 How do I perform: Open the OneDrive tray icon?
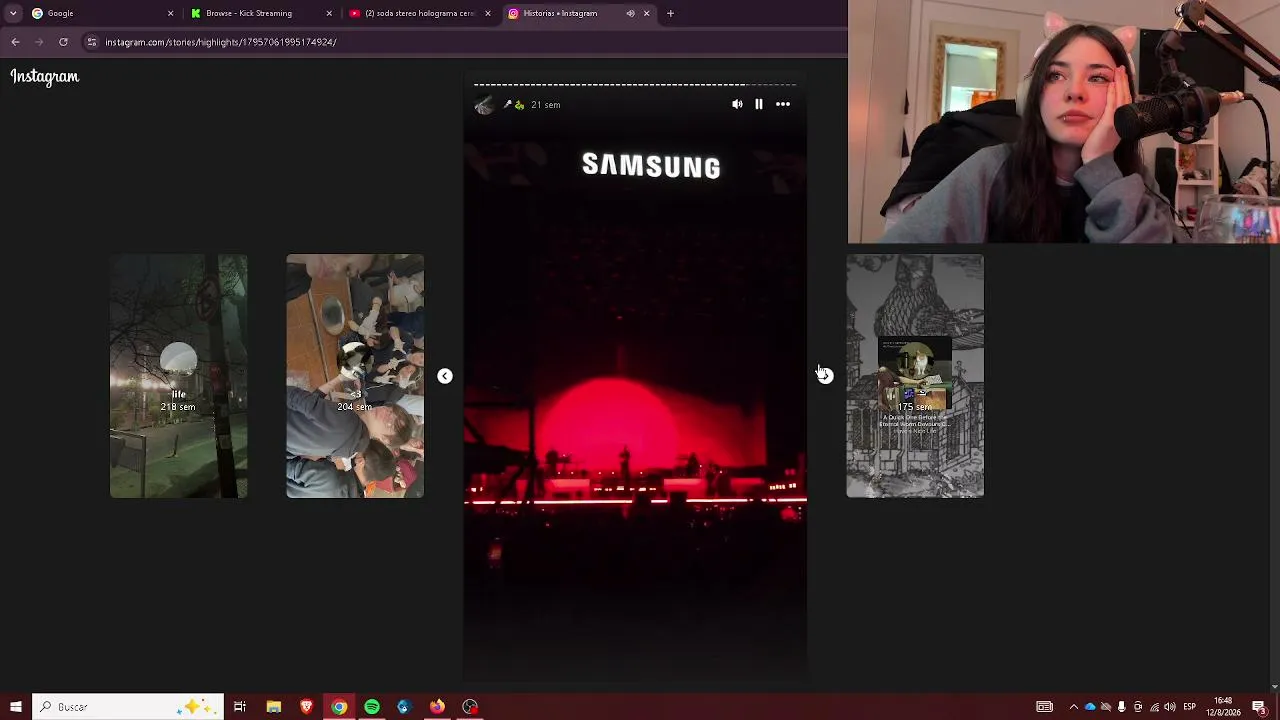pos(1090,707)
